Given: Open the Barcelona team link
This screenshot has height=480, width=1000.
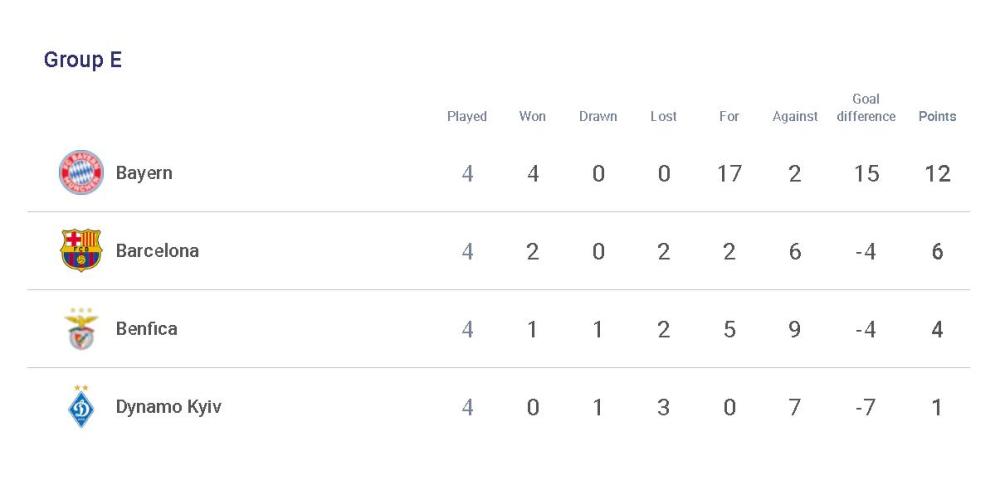Looking at the screenshot, I should 158,251.
